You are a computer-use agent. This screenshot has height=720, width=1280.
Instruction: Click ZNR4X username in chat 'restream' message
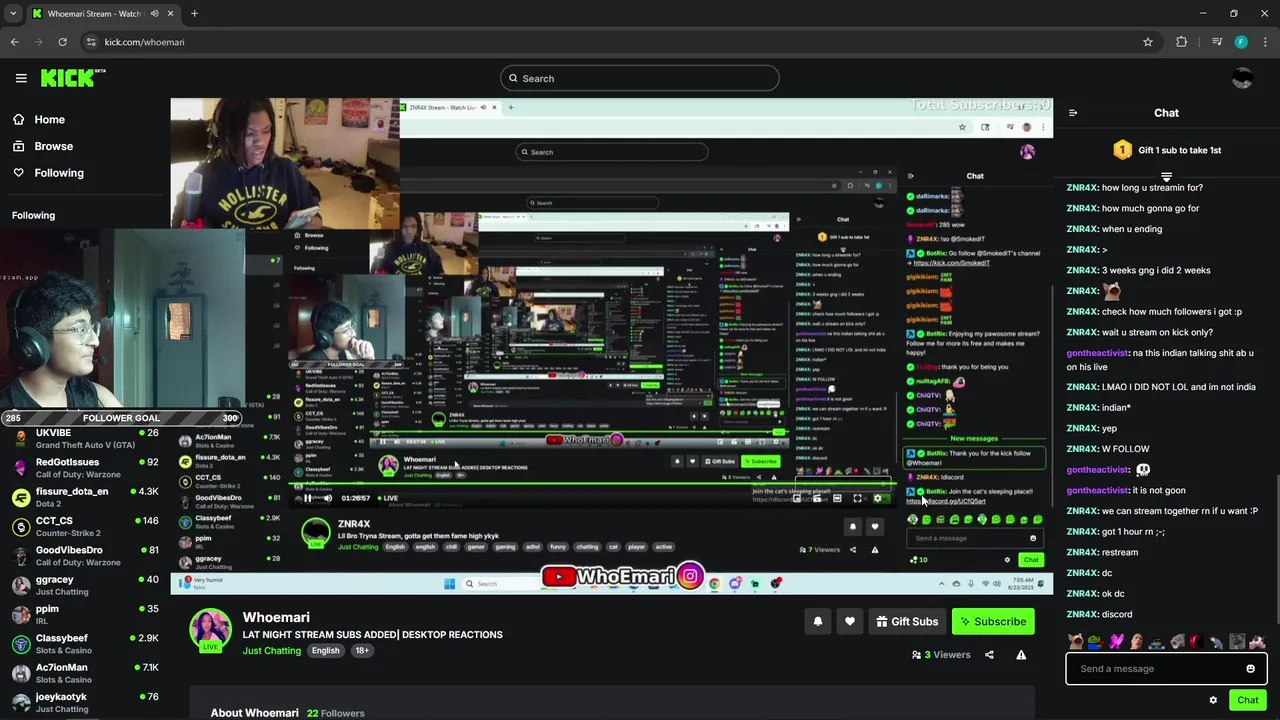click(1082, 552)
